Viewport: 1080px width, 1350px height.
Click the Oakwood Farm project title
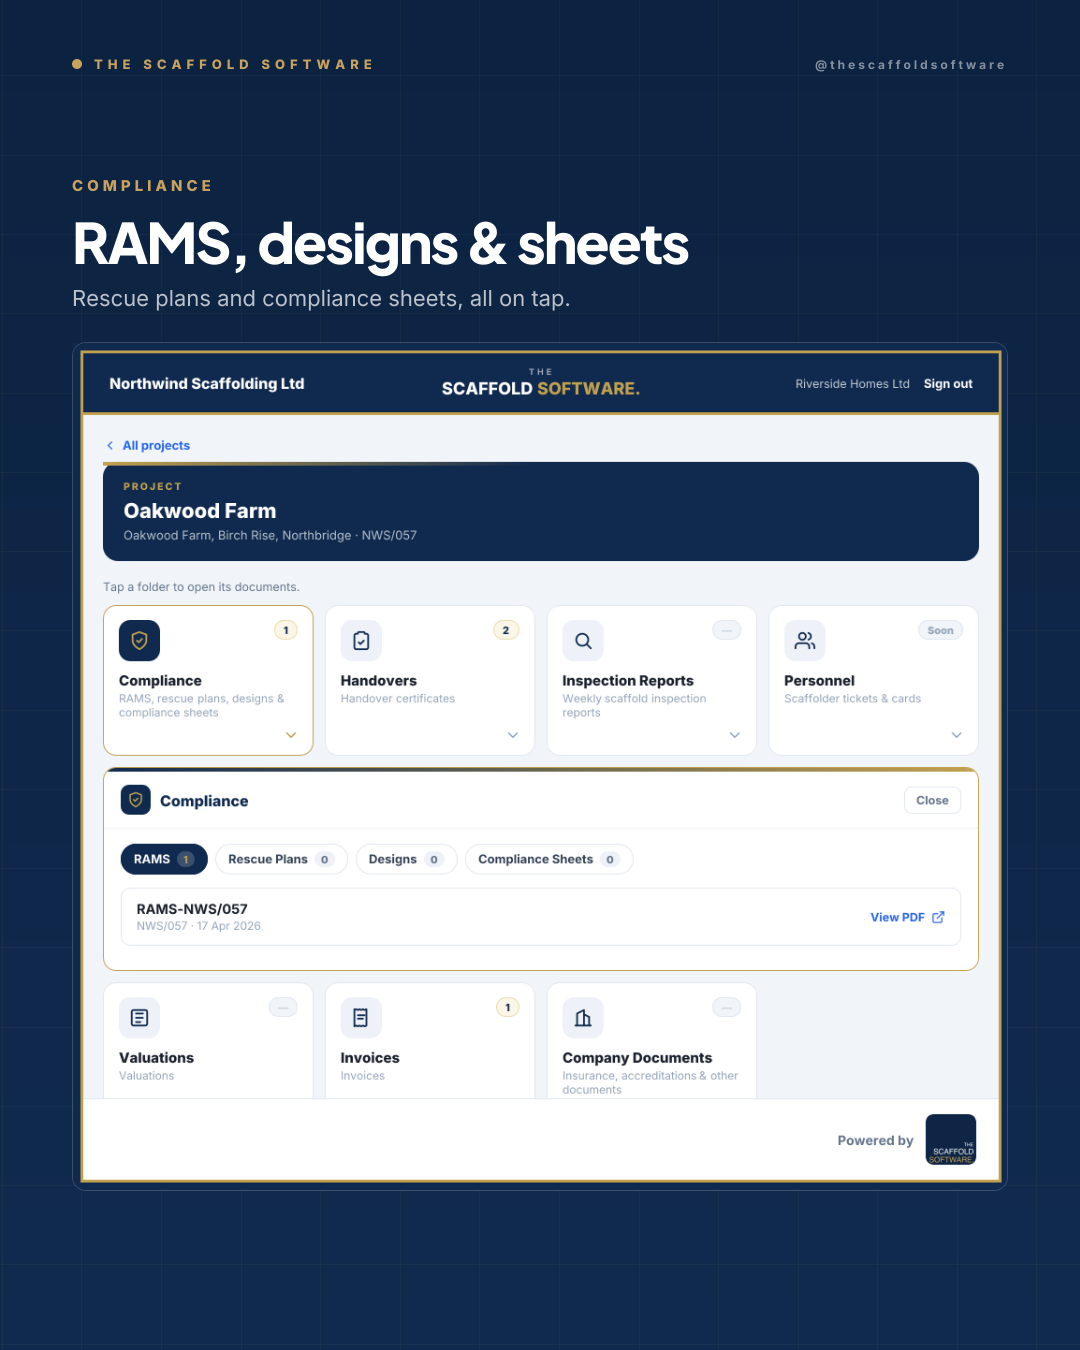coord(200,511)
